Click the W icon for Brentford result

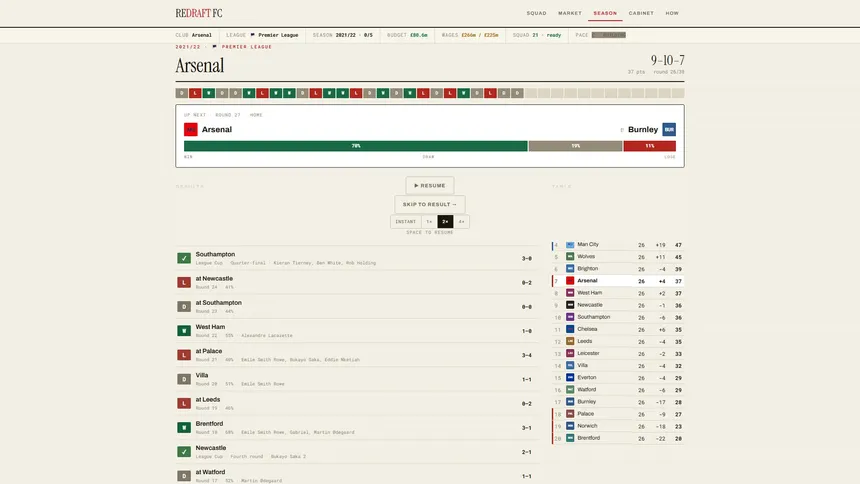pos(184,427)
